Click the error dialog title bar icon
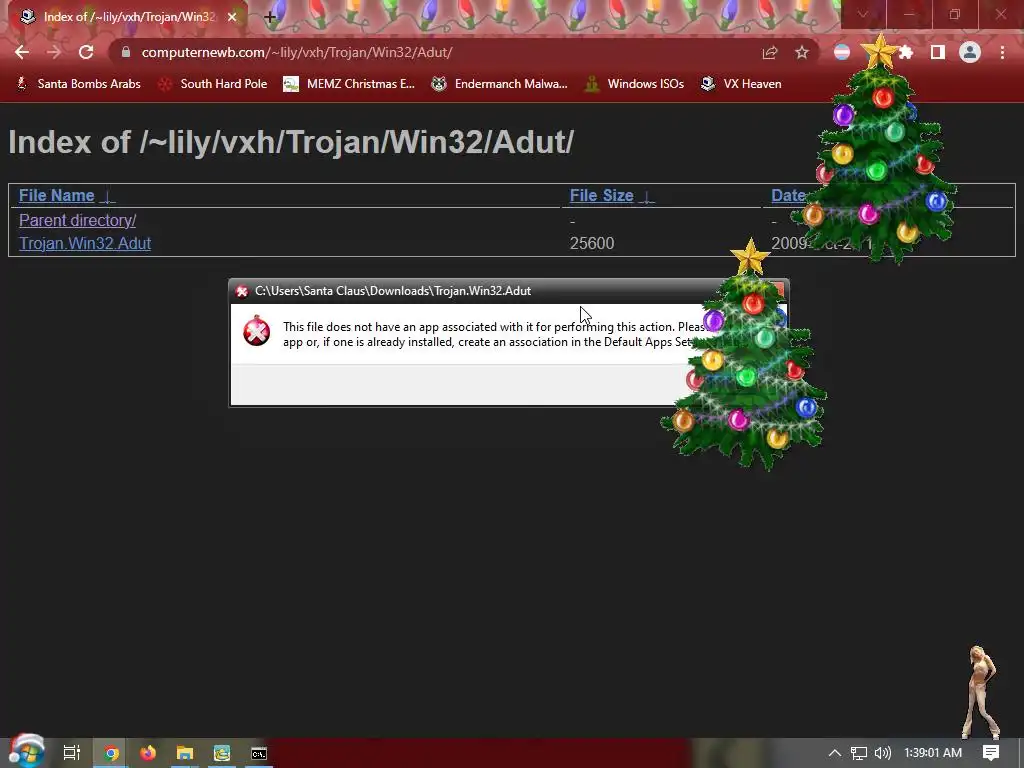This screenshot has height=768, width=1024. pyautogui.click(x=242, y=291)
